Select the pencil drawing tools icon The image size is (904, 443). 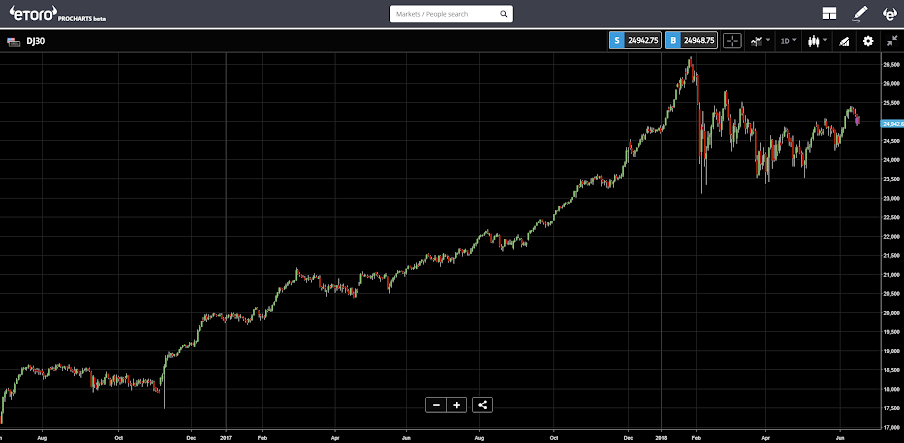(860, 14)
